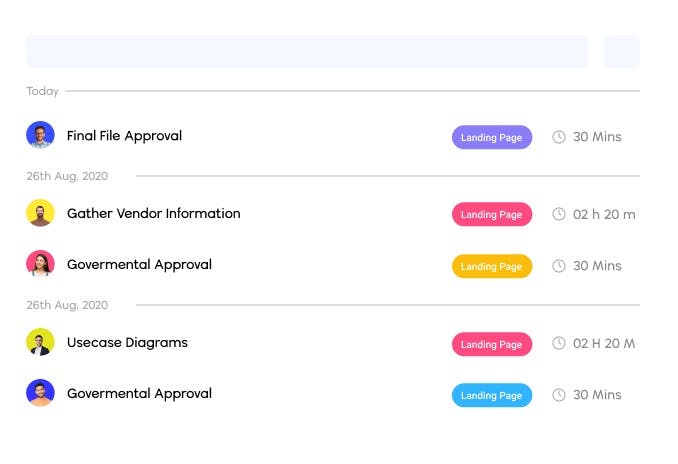This screenshot has height=464, width=678.
Task: Click the clock icon beside Final File Approval
Action: [x=559, y=137]
